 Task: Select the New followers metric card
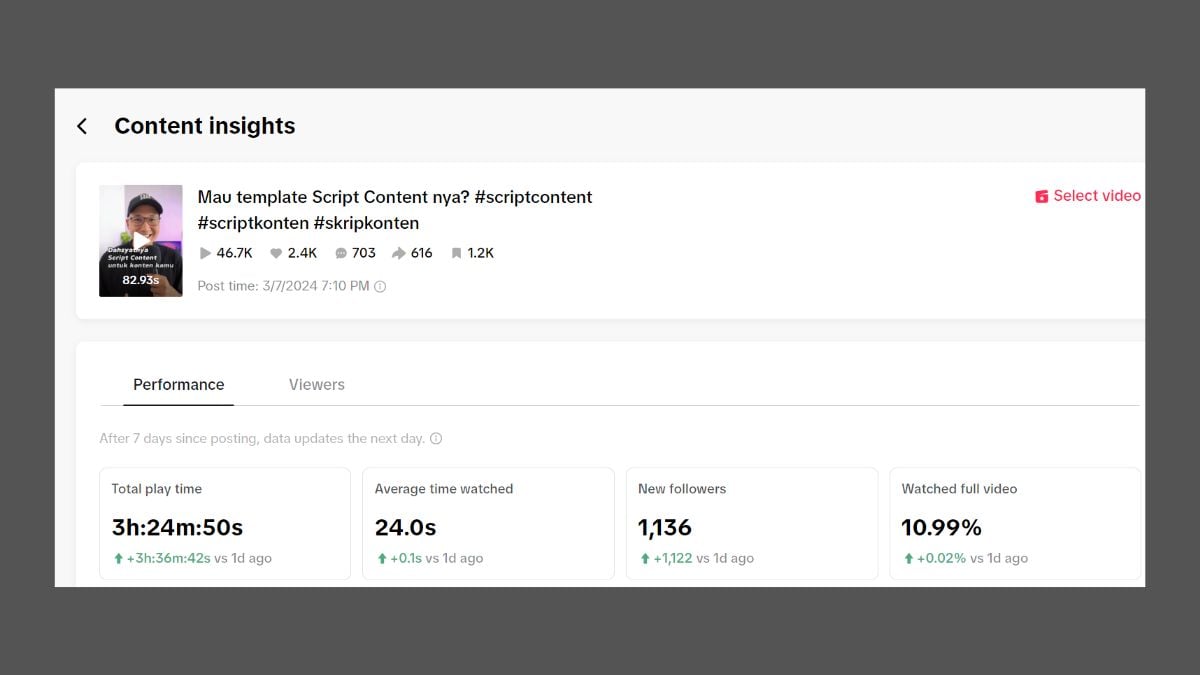(752, 523)
